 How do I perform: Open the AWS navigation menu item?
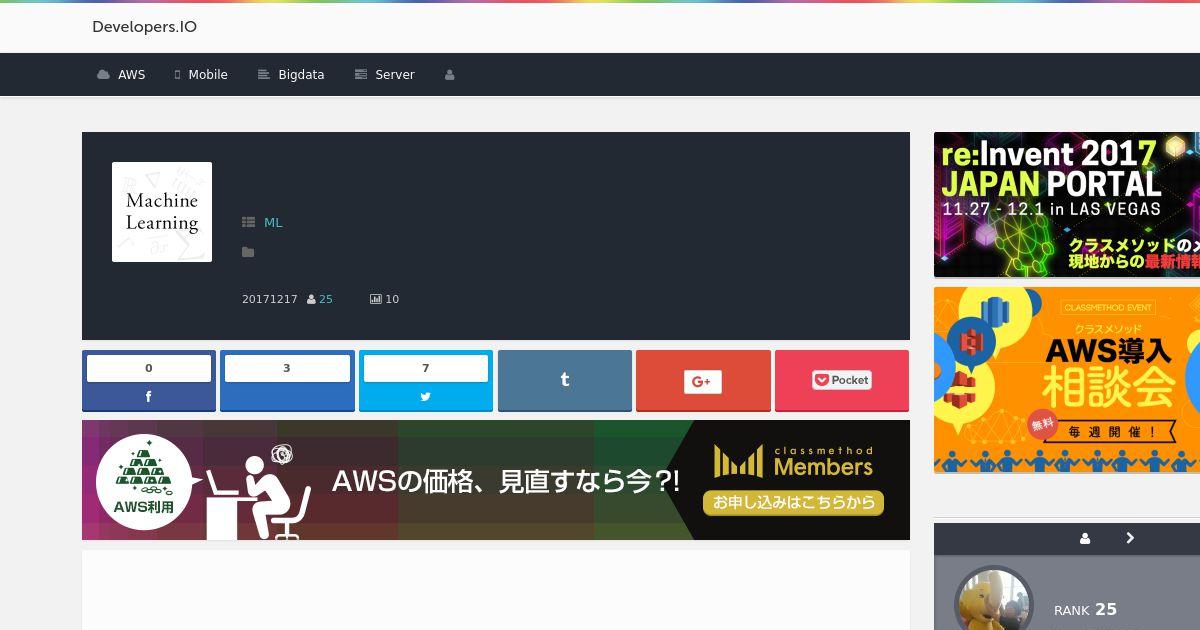tap(121, 75)
